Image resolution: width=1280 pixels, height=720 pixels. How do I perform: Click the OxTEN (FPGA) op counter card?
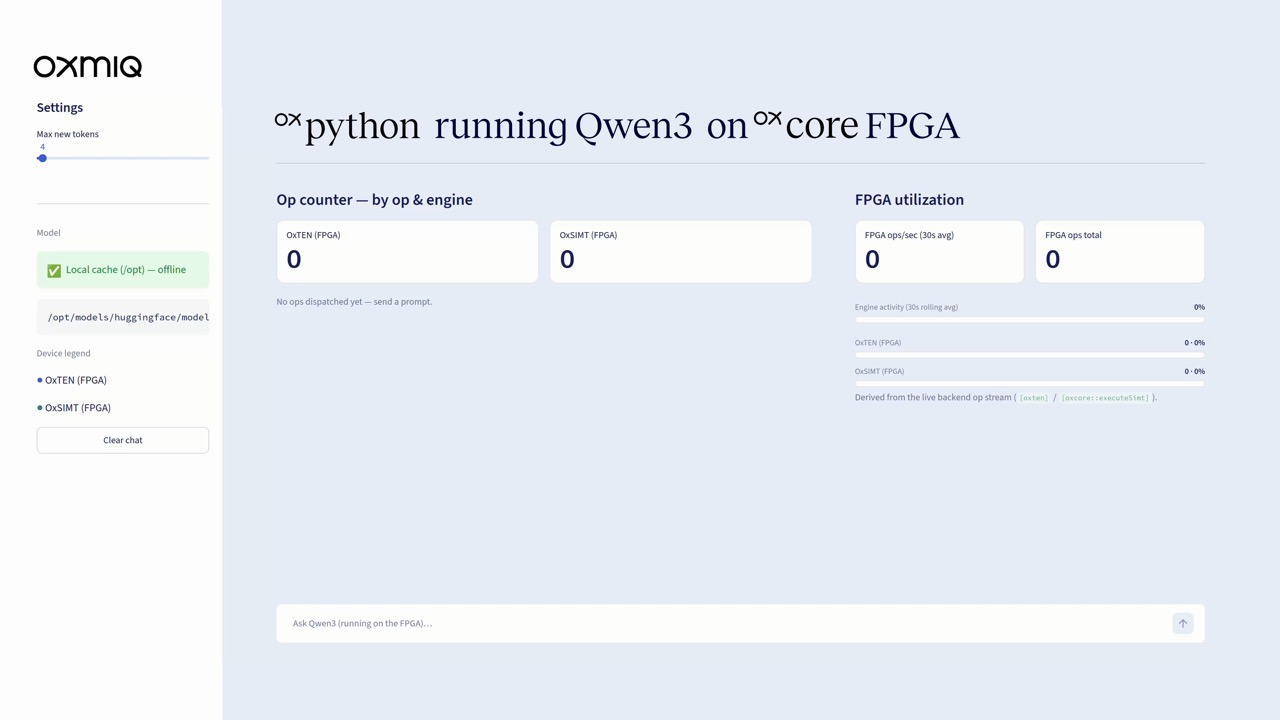click(x=407, y=252)
